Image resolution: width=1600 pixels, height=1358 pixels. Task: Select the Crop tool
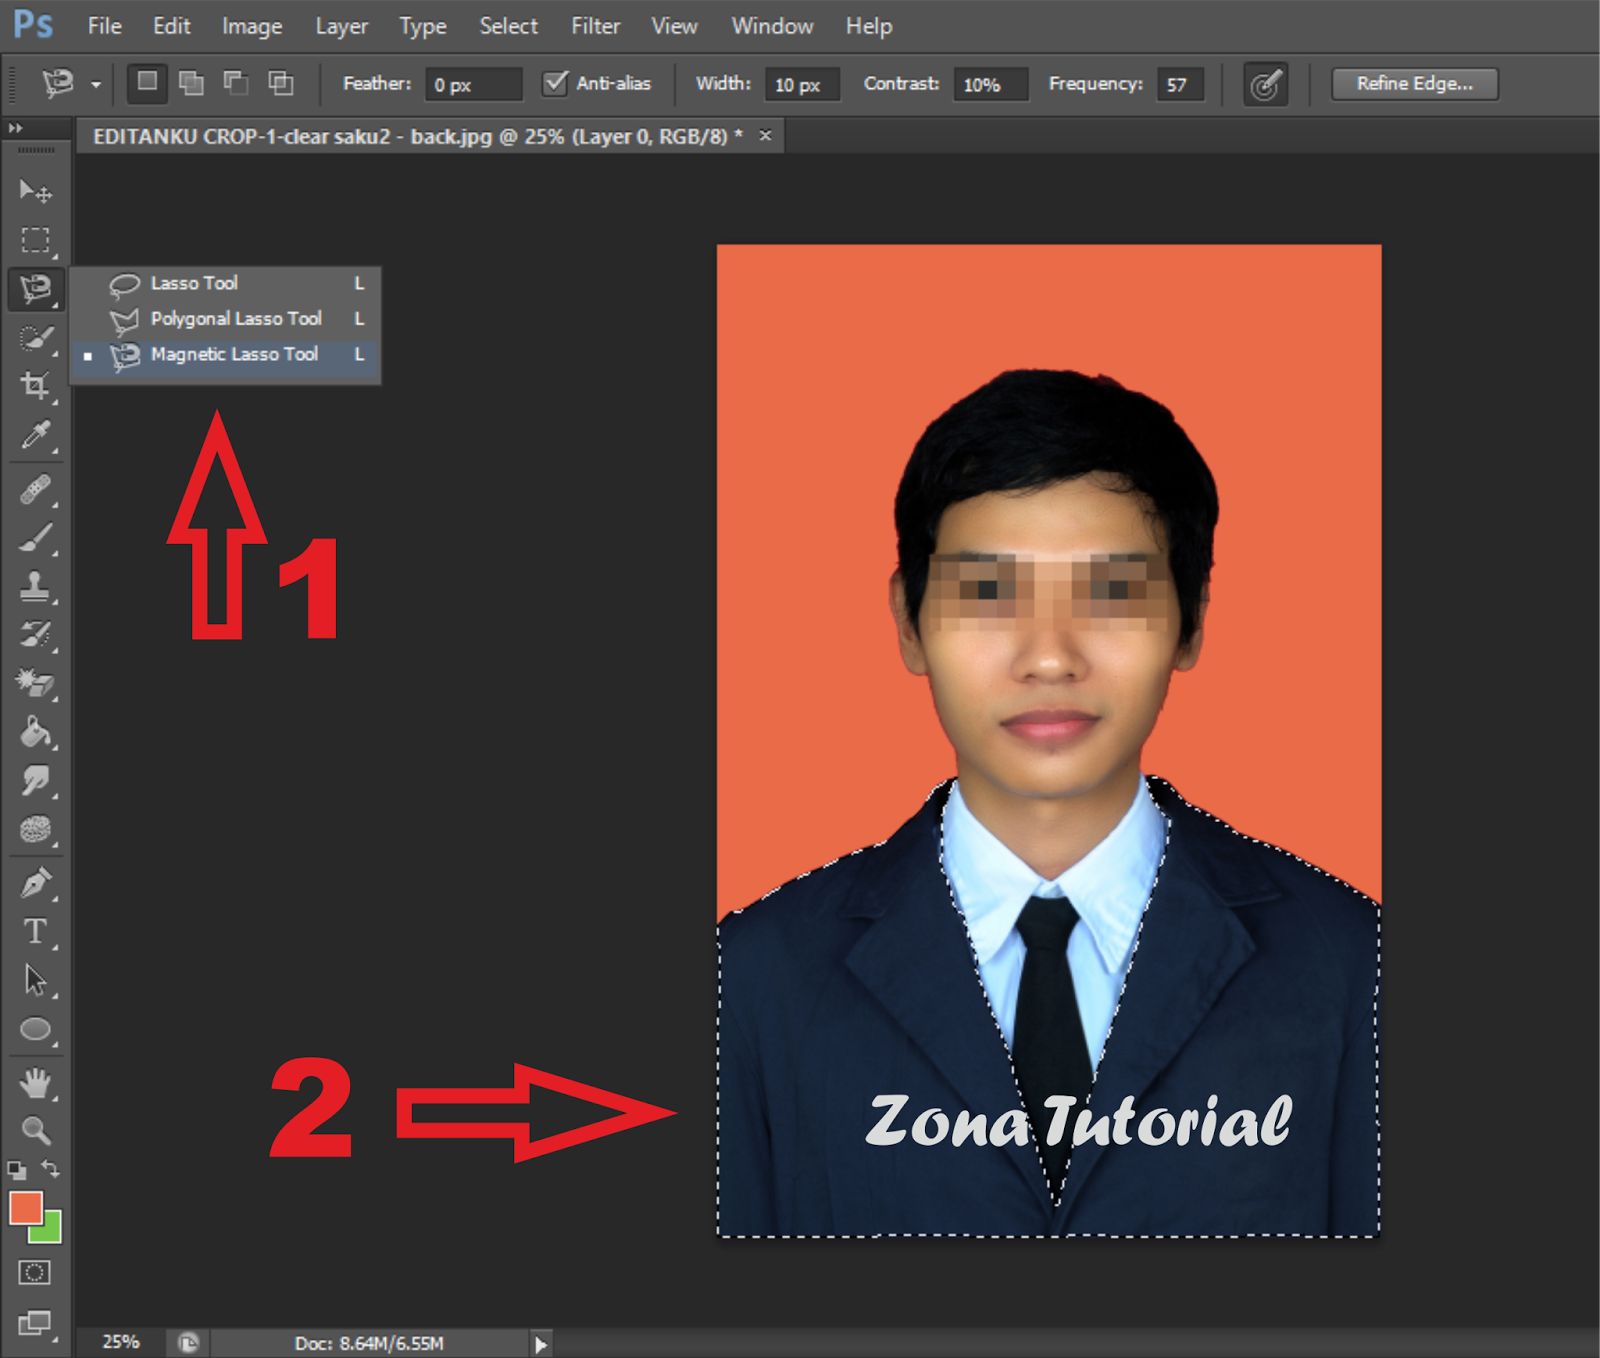(35, 386)
